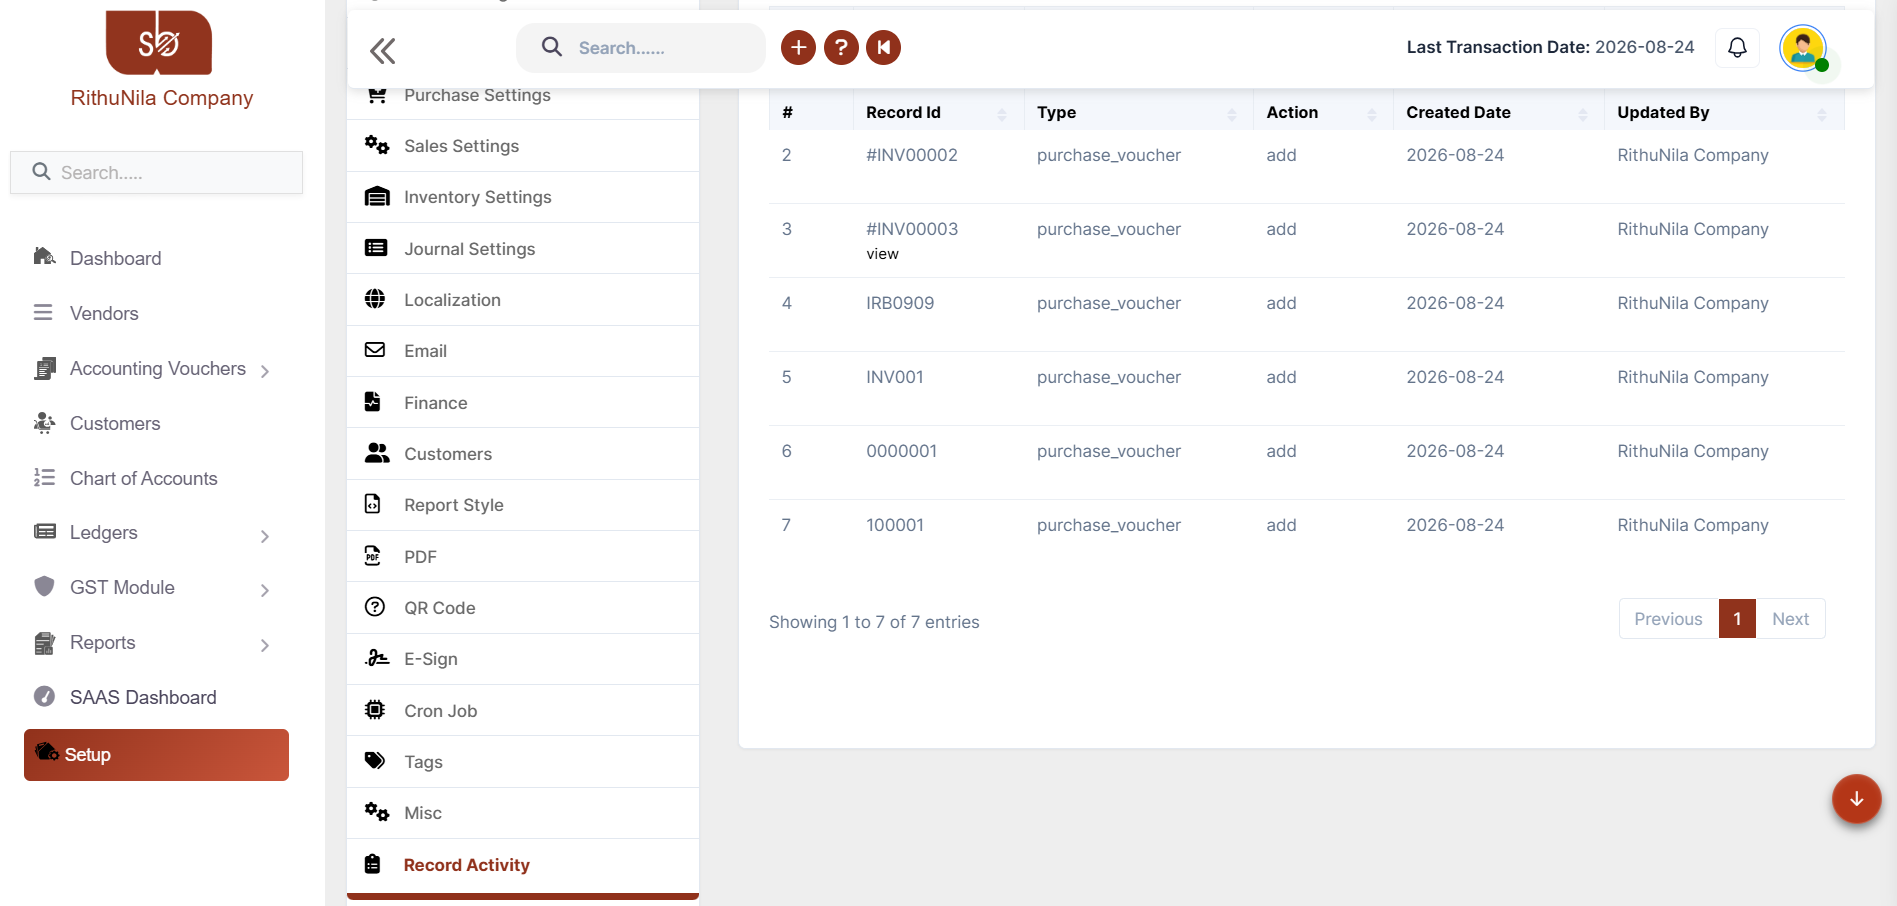This screenshot has width=1897, height=906.
Task: Click the Email envelope icon
Action: (375, 350)
